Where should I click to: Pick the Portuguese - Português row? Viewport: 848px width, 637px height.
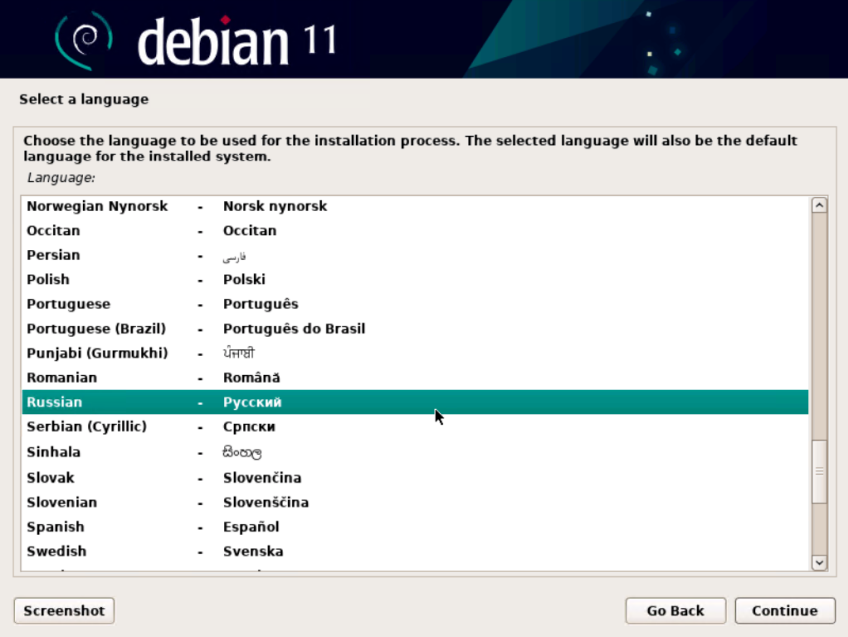415,304
